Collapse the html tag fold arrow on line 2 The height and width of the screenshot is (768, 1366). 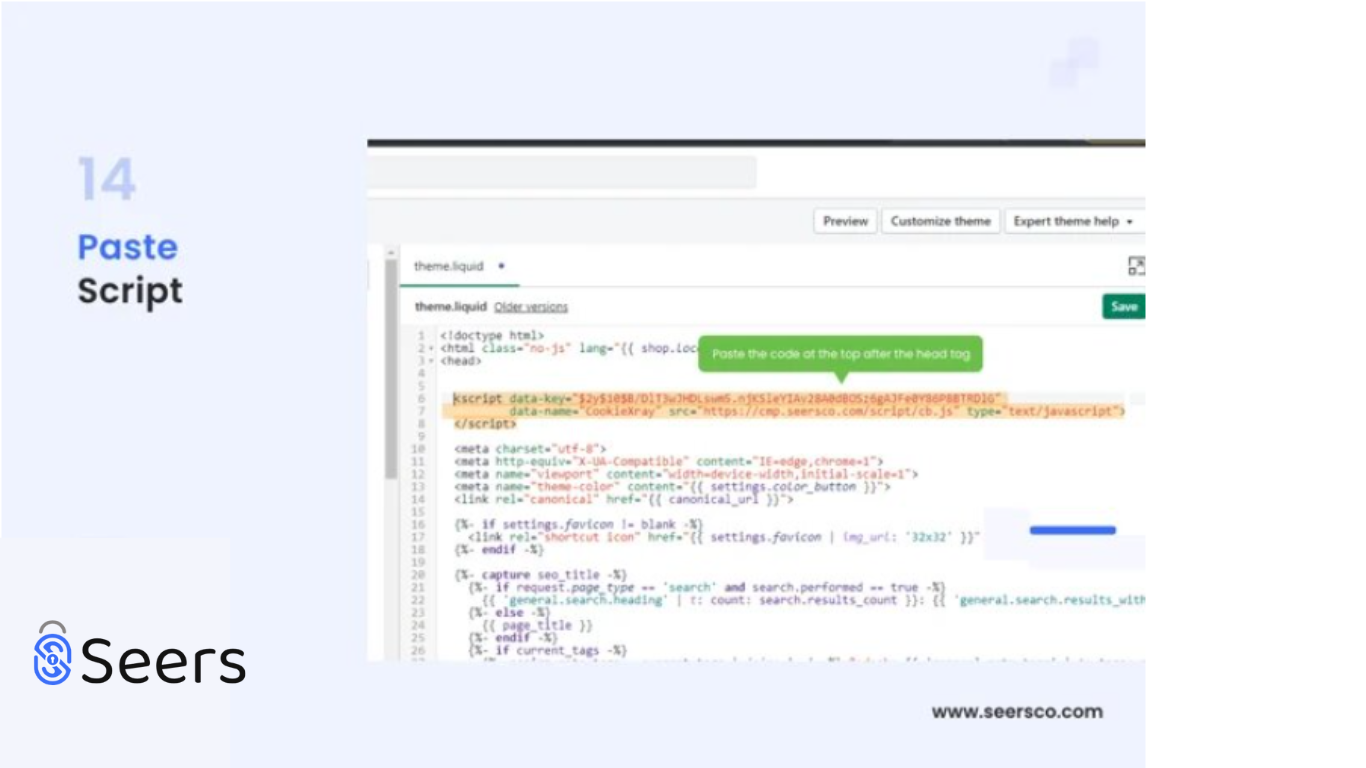[x=431, y=348]
